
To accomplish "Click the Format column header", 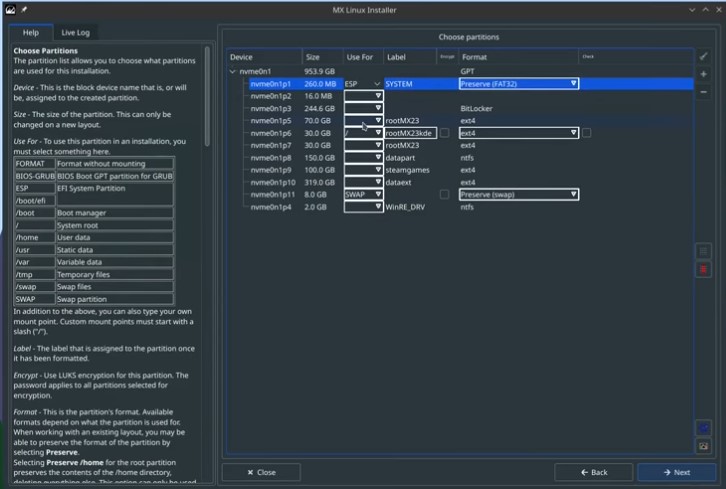I will coord(519,57).
